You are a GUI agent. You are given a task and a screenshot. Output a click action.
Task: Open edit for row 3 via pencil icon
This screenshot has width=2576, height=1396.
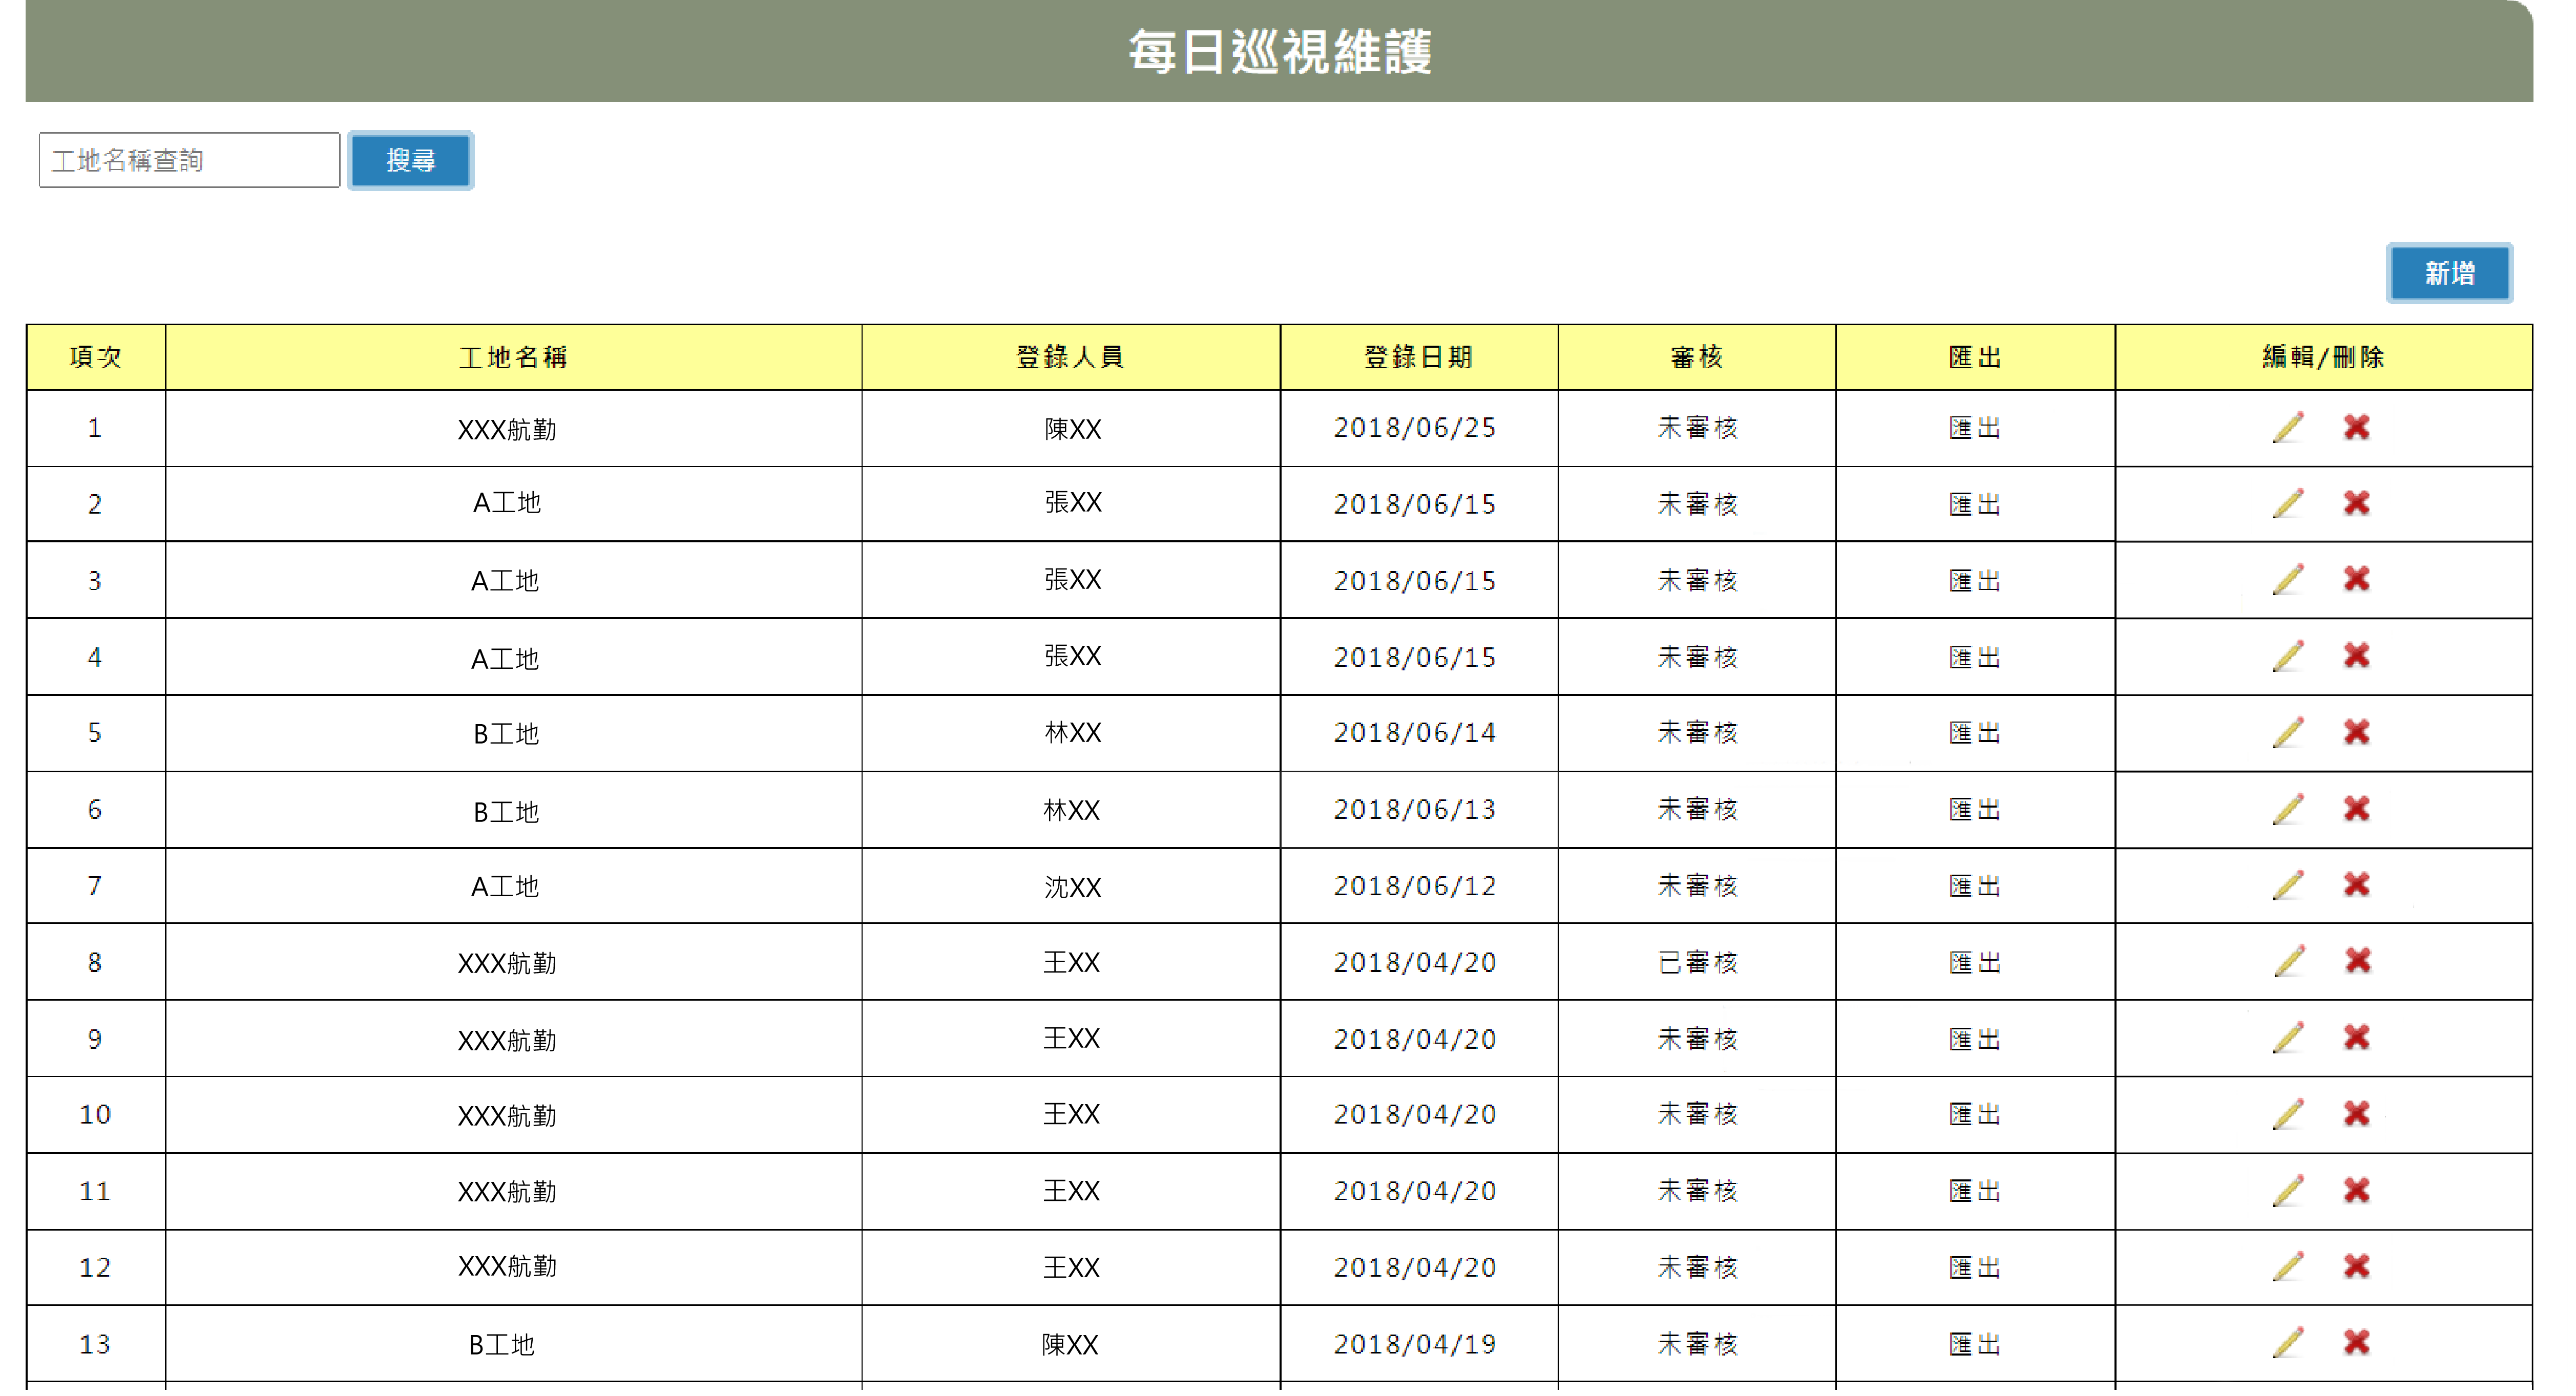coord(2287,580)
